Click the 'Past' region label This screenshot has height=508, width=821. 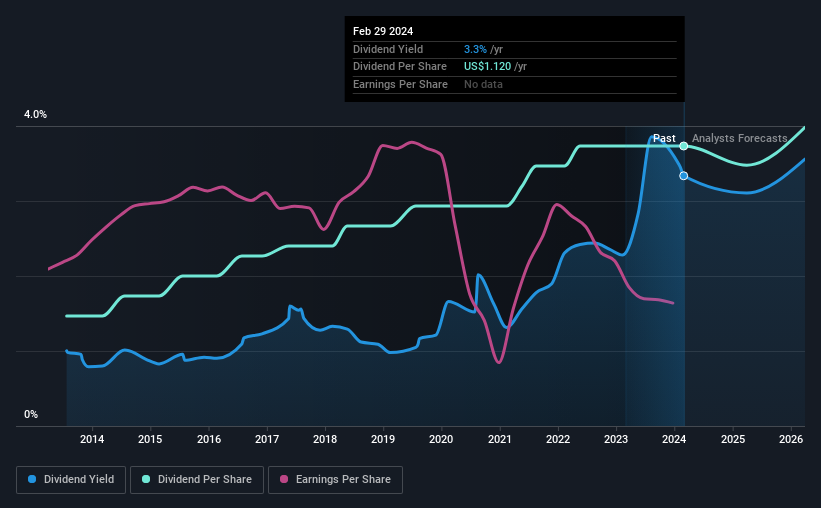tap(664, 138)
